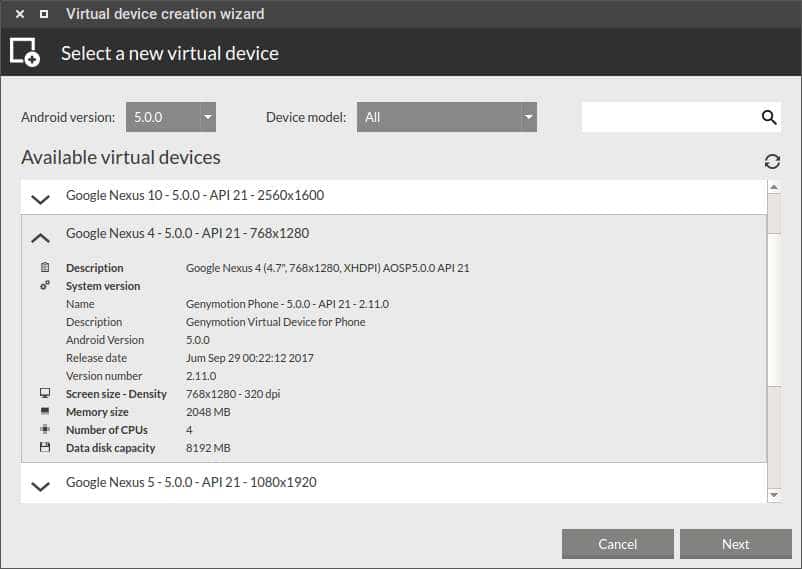Collapse Google Nexus 4 device details
Viewport: 802px width, 569px height.
pos(40,237)
